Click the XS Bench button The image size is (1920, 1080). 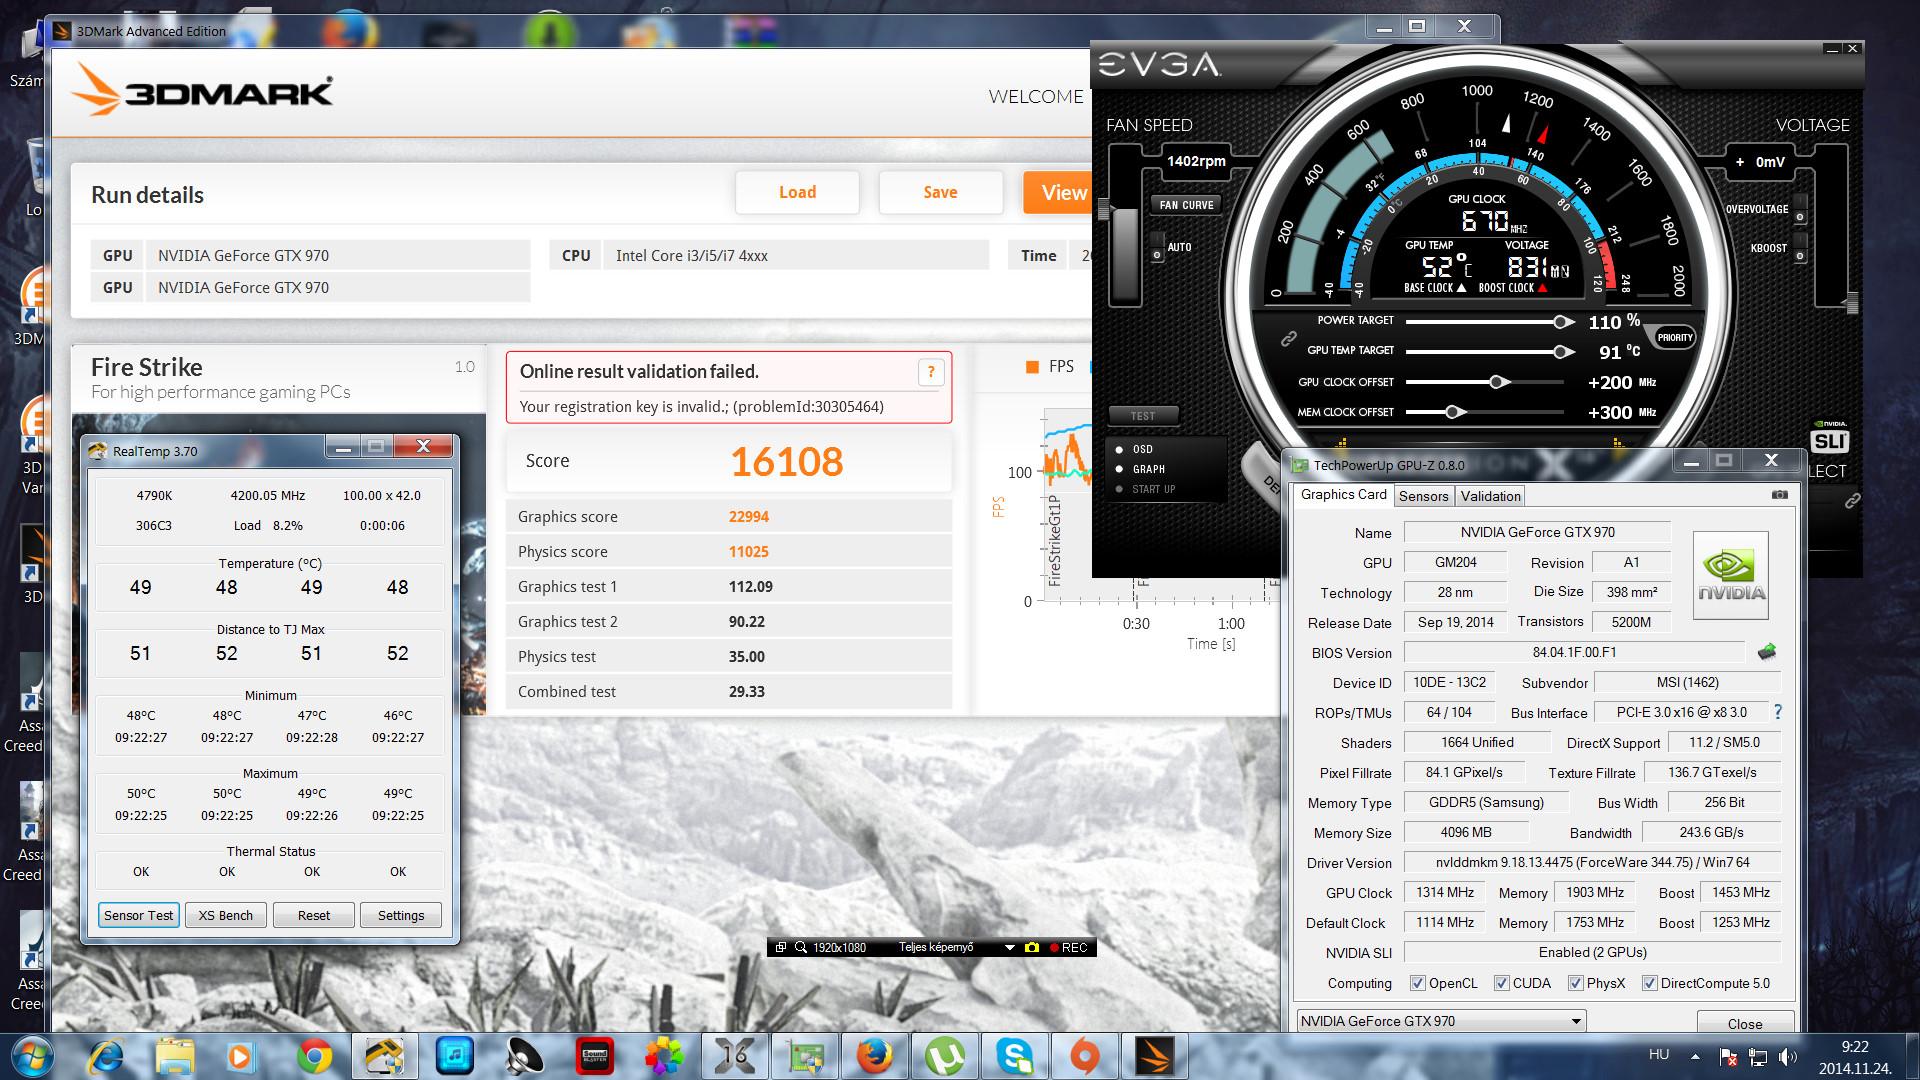tap(225, 915)
